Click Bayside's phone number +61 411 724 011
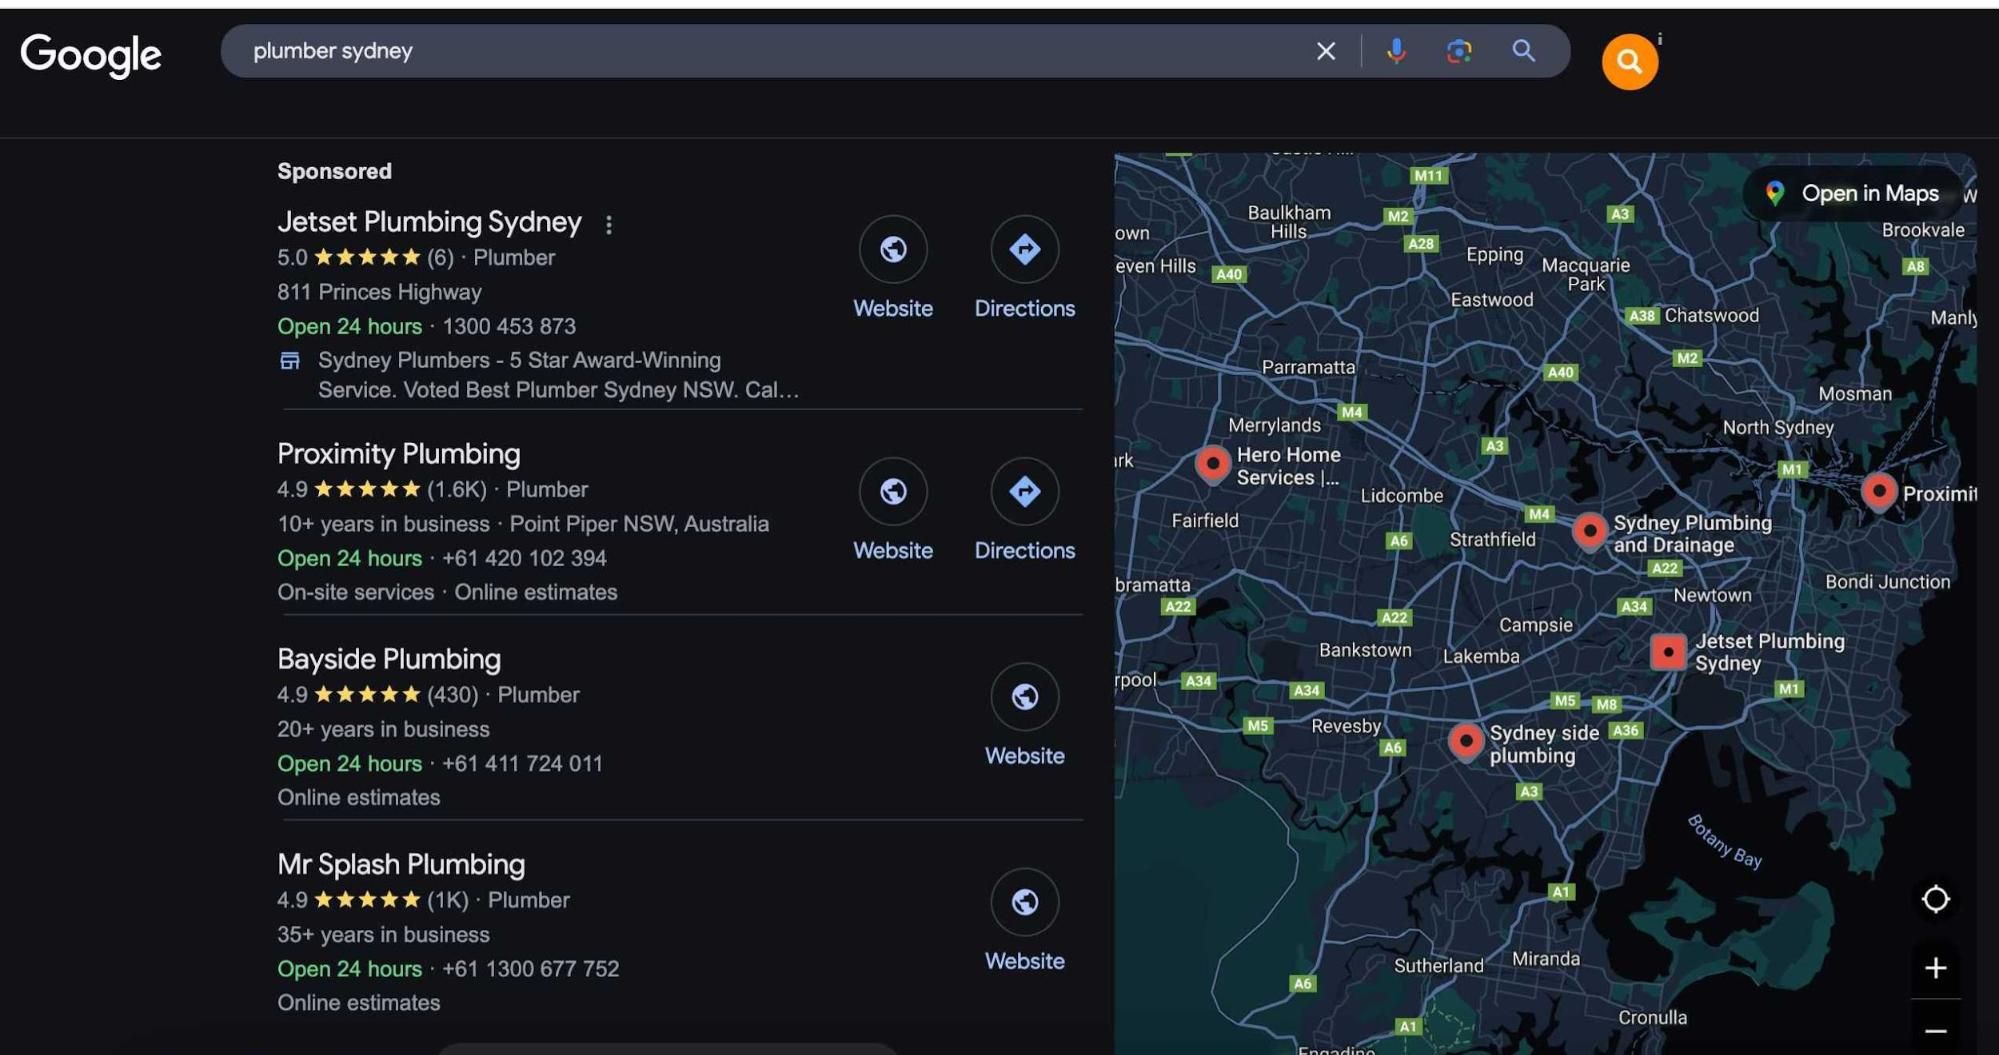The height and width of the screenshot is (1055, 1999). tap(522, 763)
